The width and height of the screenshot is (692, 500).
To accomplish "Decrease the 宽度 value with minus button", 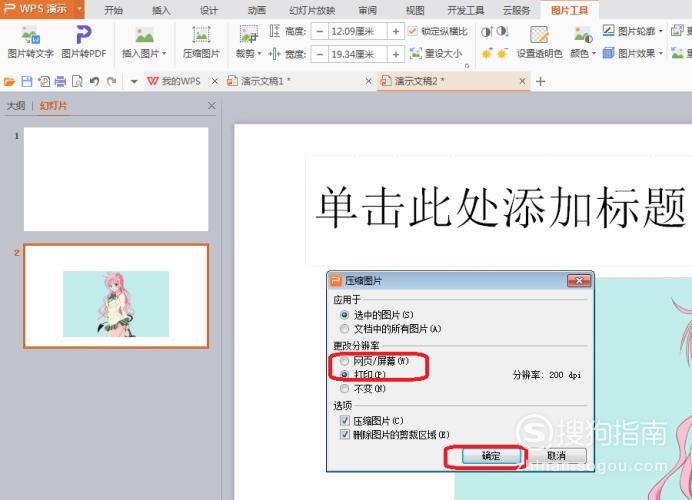I will pos(320,54).
